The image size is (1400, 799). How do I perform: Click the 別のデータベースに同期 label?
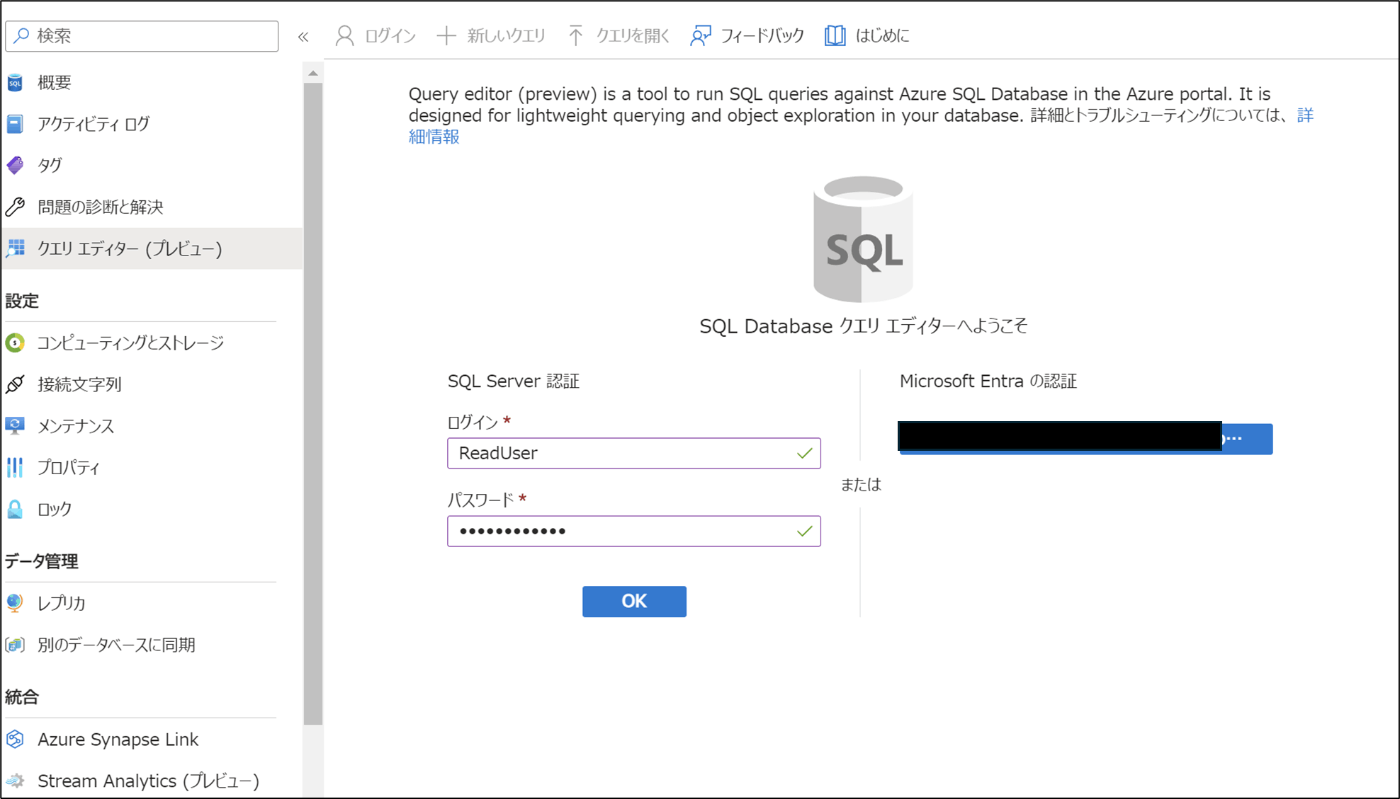click(117, 645)
